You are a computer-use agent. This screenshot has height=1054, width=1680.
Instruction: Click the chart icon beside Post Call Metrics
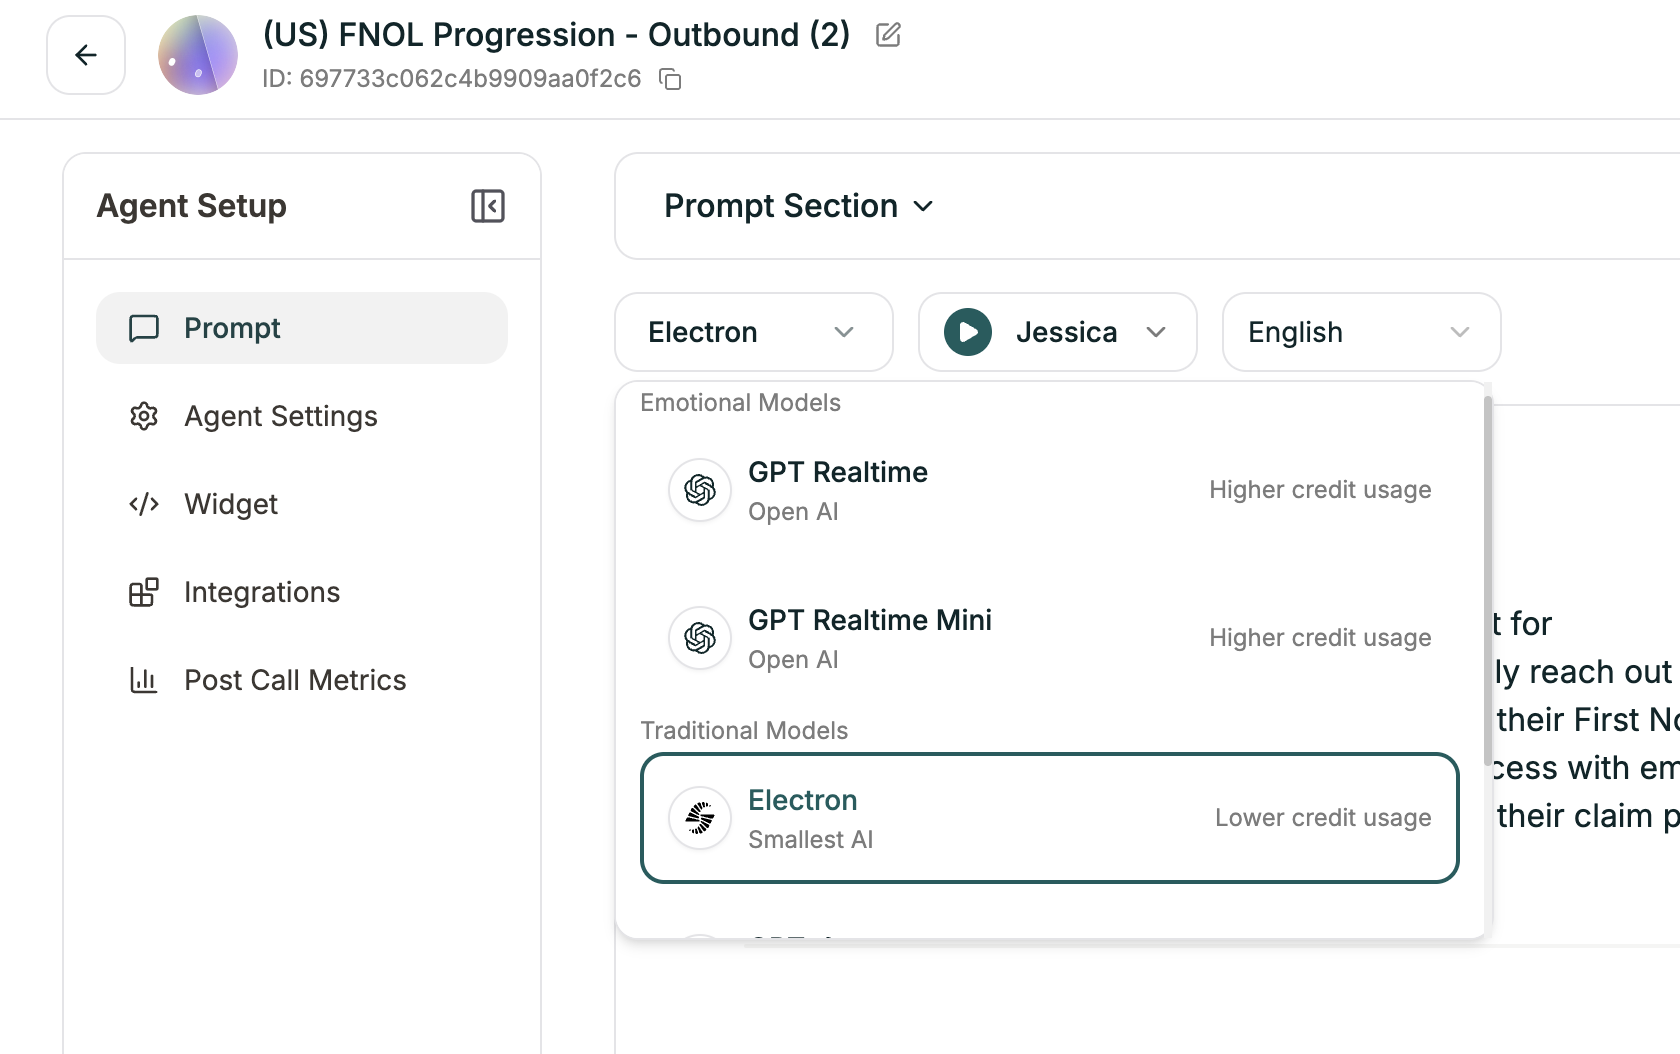pos(144,680)
